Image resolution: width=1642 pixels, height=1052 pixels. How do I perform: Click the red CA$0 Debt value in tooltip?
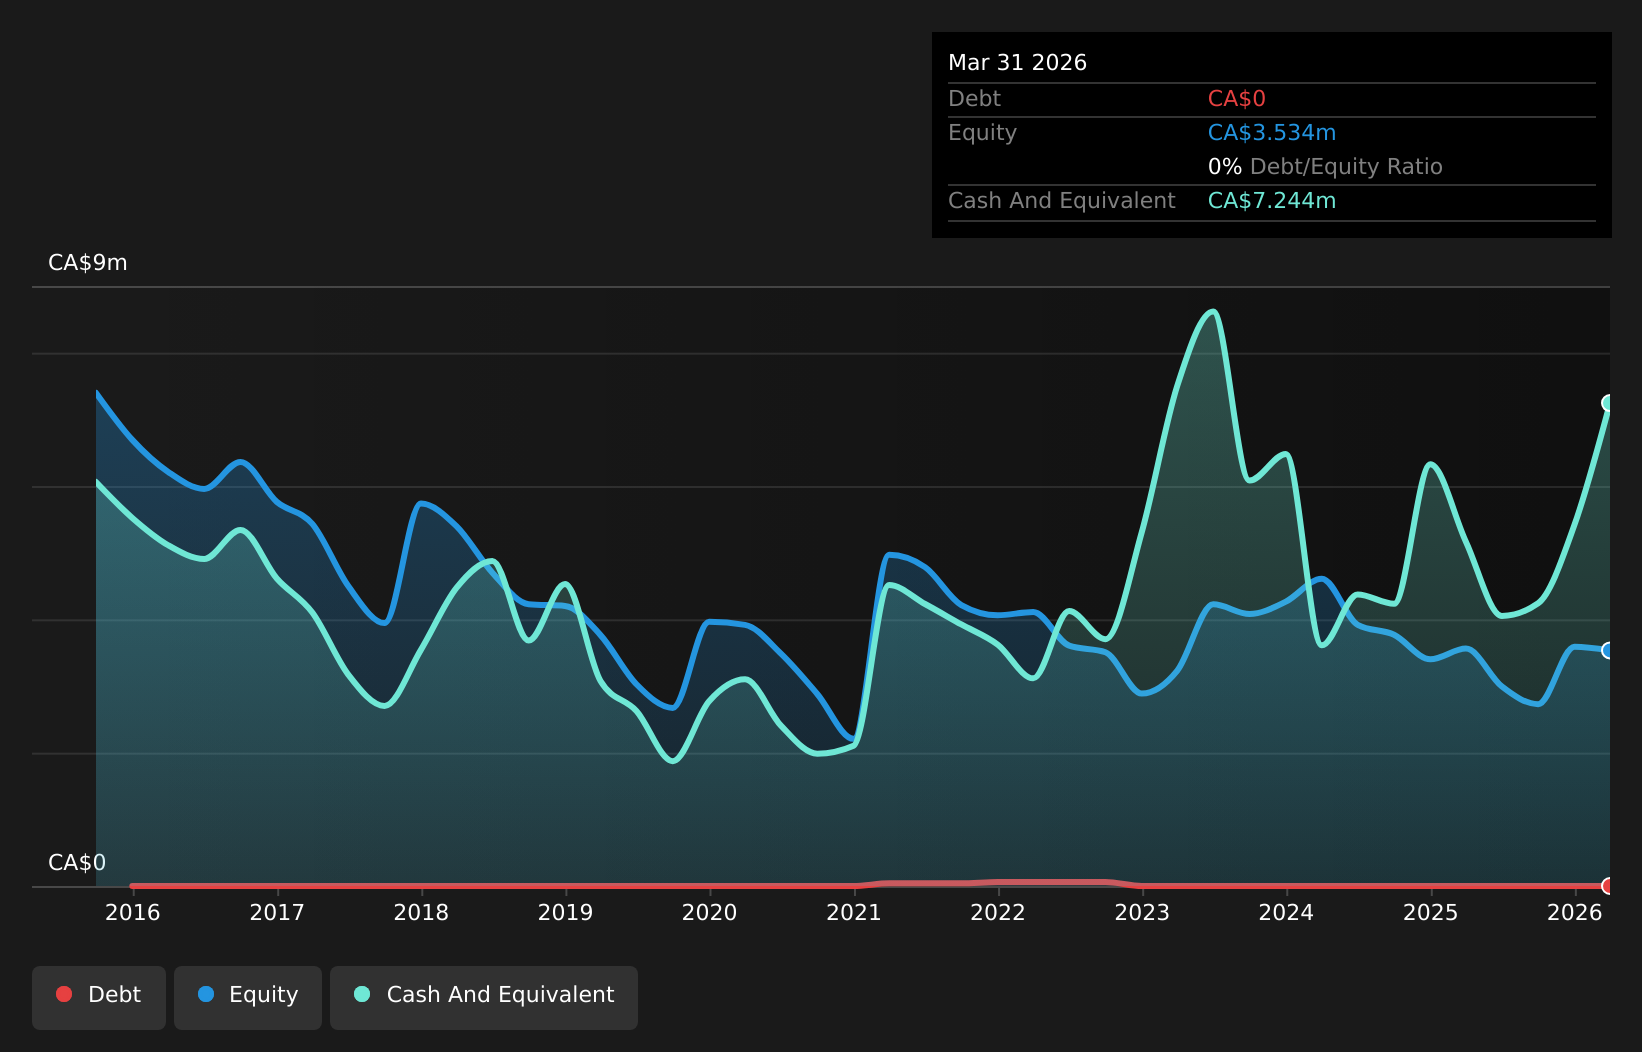point(1237,99)
